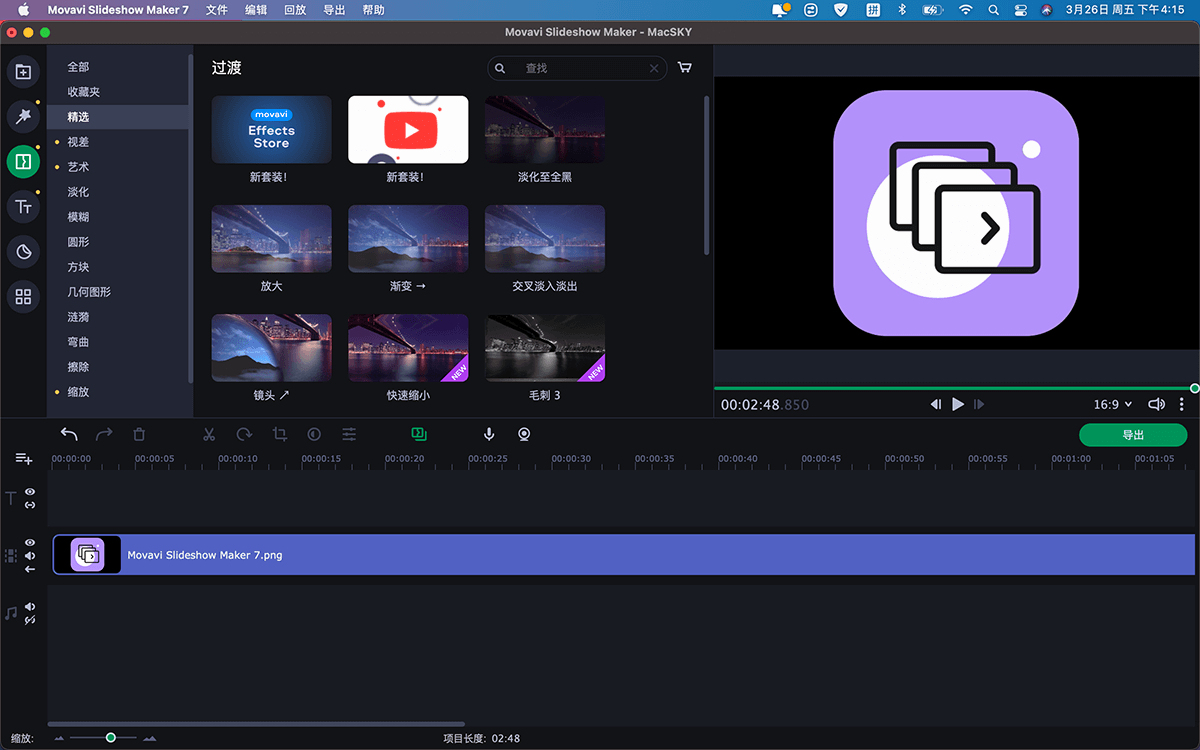This screenshot has height=750, width=1200.
Task: Select the 淡化至全黑 transition thumbnail
Action: pos(545,129)
